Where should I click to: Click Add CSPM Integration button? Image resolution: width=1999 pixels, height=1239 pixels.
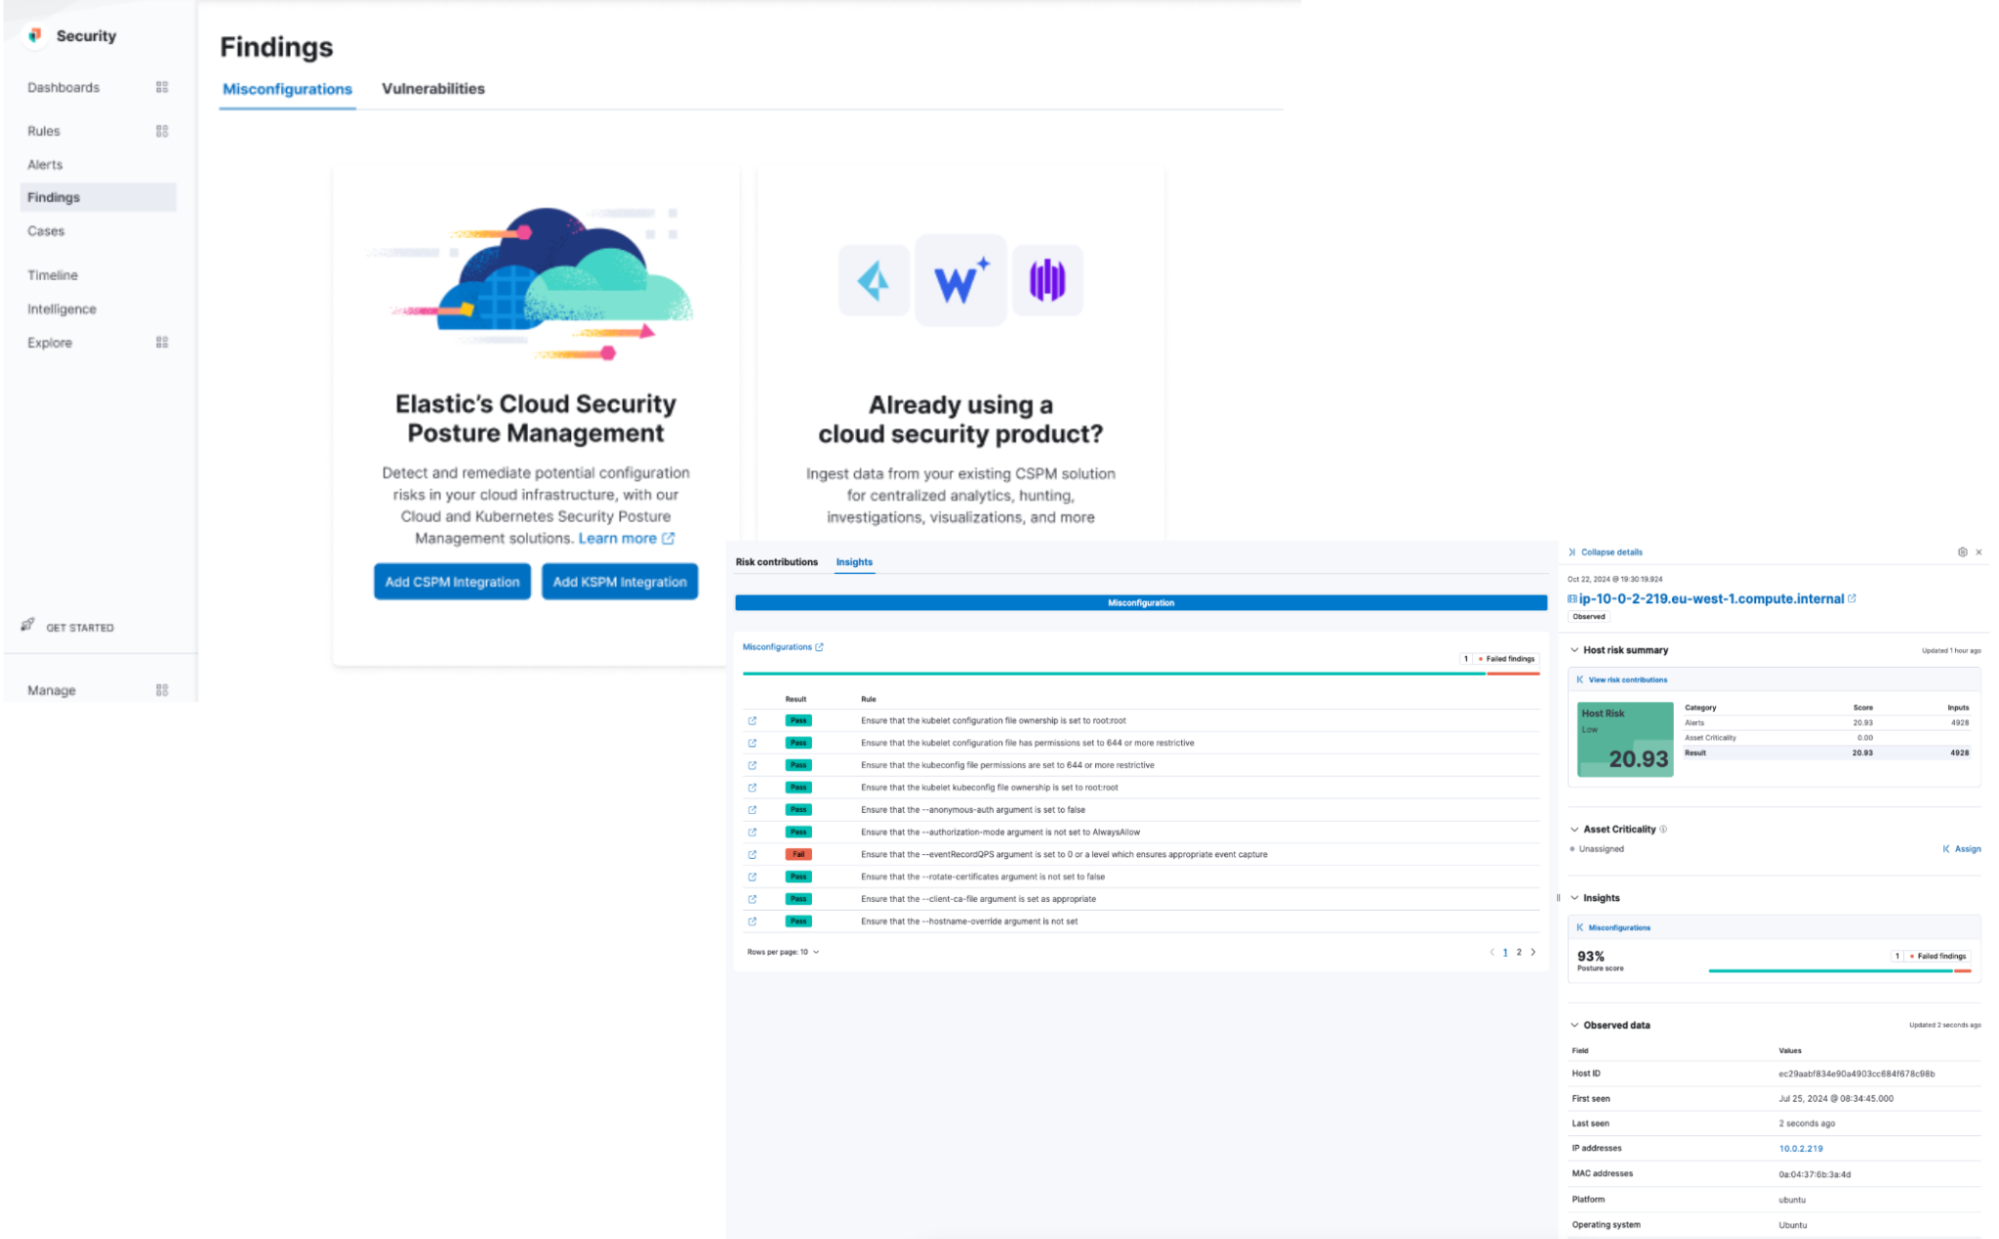[452, 582]
